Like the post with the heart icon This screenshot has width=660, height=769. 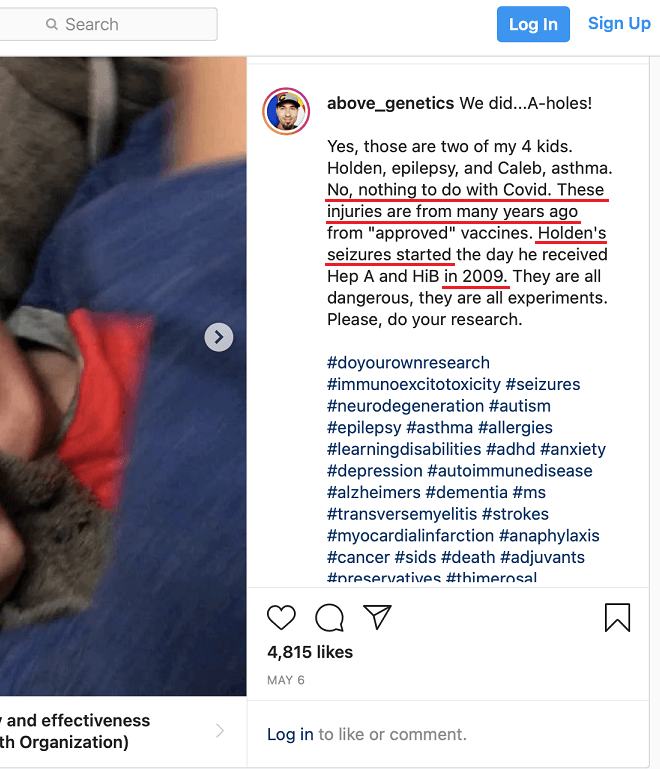pyautogui.click(x=281, y=617)
